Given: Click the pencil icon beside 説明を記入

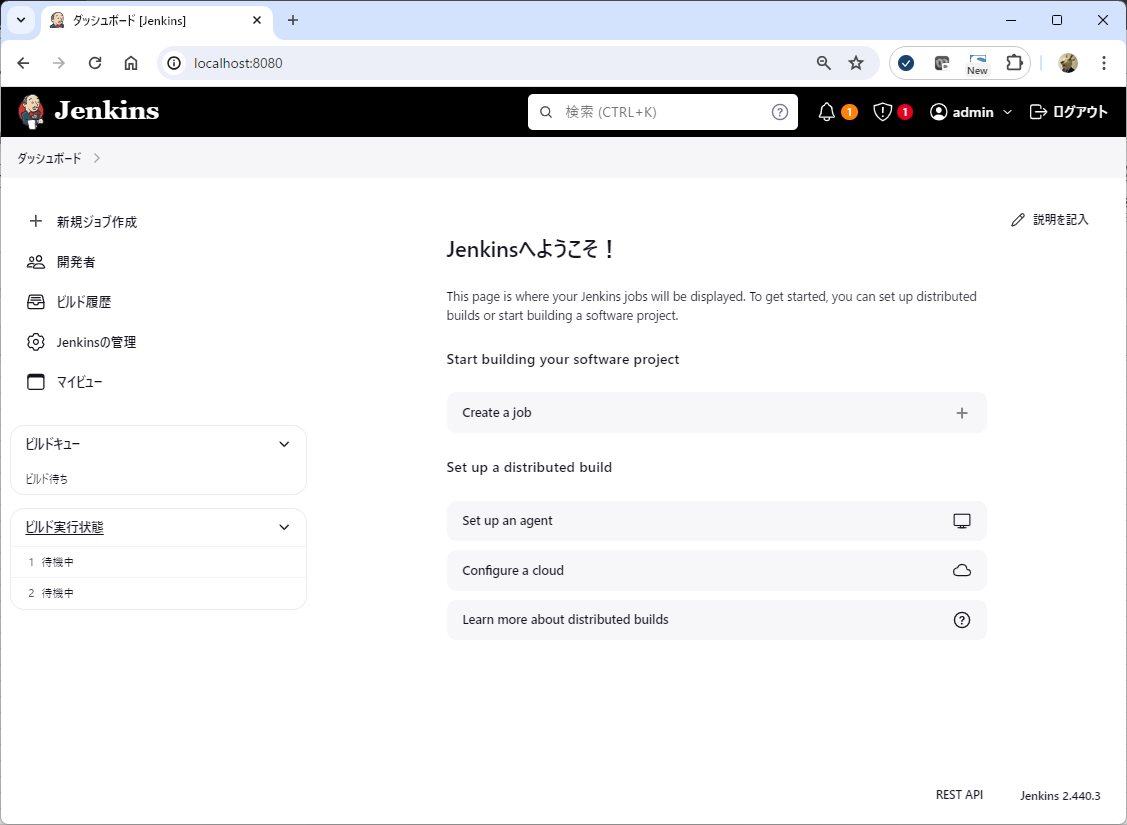Looking at the screenshot, I should [x=1017, y=220].
